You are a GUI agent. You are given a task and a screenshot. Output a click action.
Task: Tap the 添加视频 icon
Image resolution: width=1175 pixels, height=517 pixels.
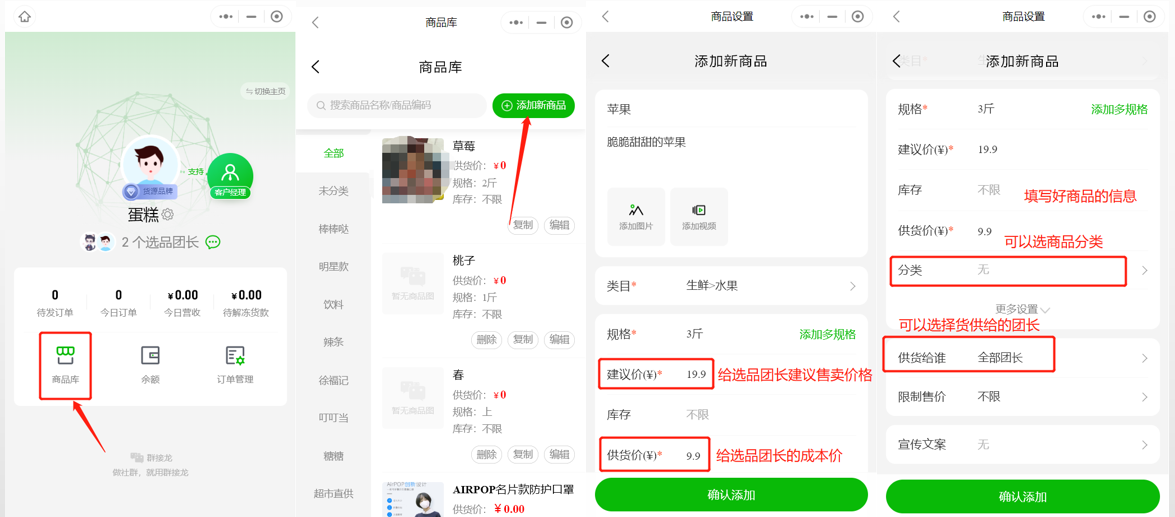(698, 217)
